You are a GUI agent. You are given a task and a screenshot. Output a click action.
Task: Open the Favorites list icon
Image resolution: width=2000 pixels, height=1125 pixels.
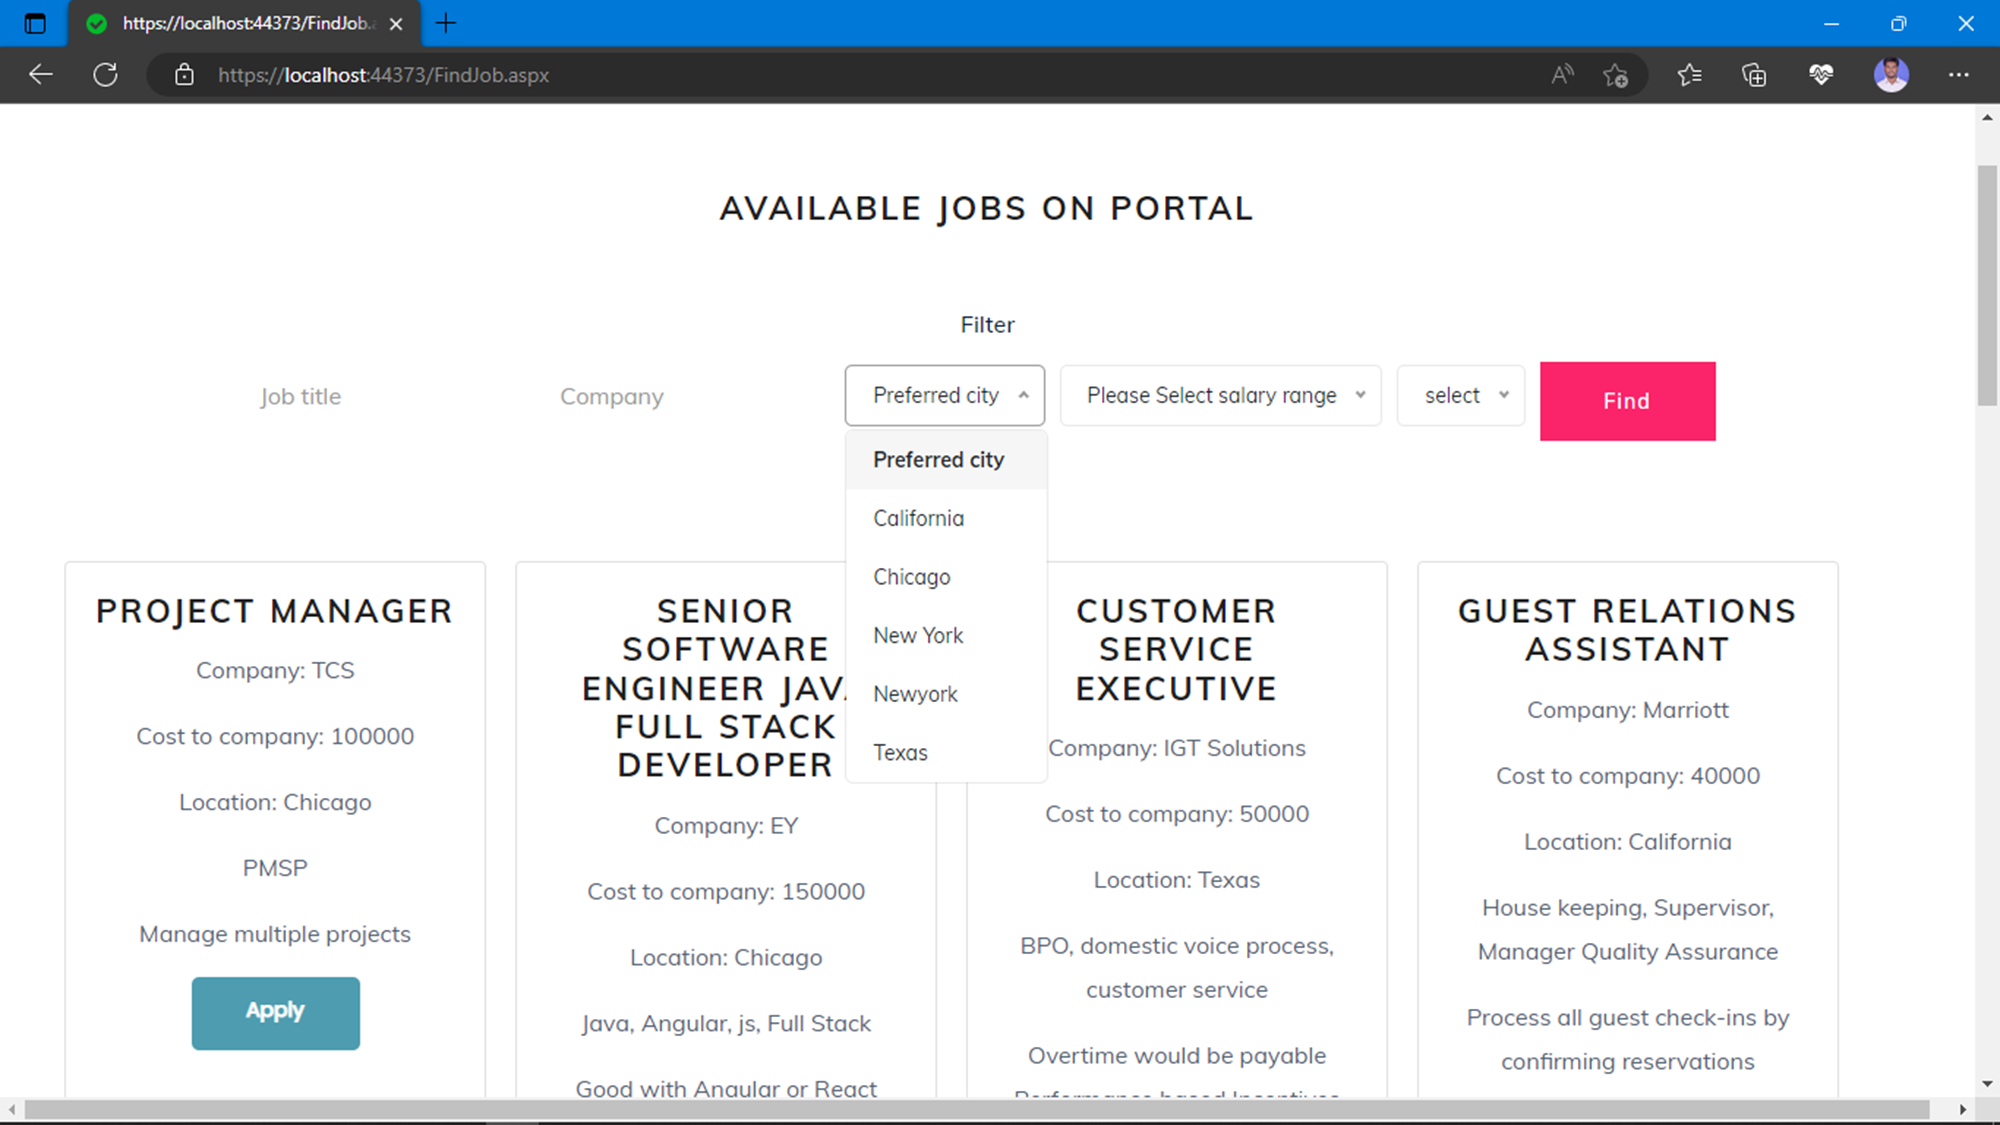1689,75
